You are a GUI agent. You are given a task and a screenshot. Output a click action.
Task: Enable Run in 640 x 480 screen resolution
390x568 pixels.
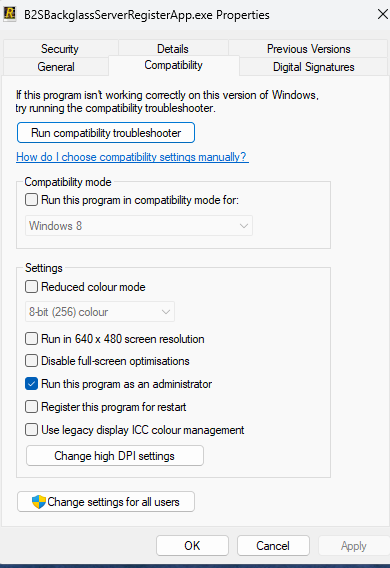(x=32, y=339)
